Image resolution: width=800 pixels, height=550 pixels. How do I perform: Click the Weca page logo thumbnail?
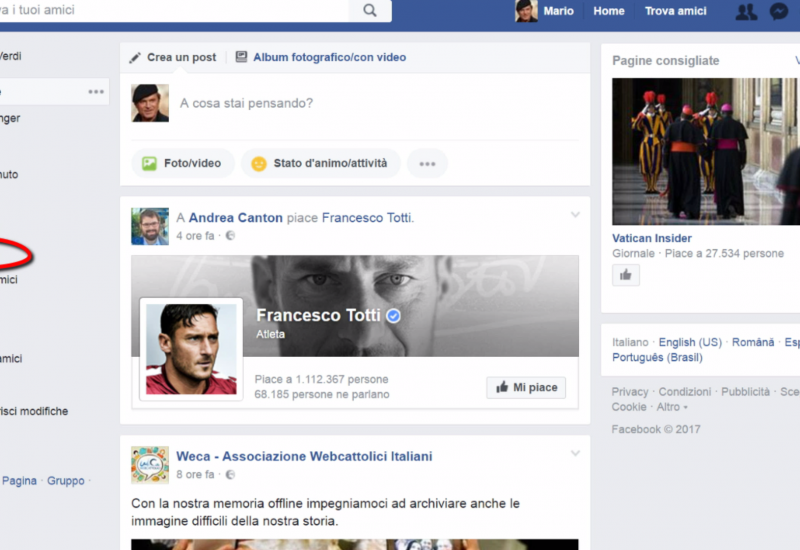(150, 465)
